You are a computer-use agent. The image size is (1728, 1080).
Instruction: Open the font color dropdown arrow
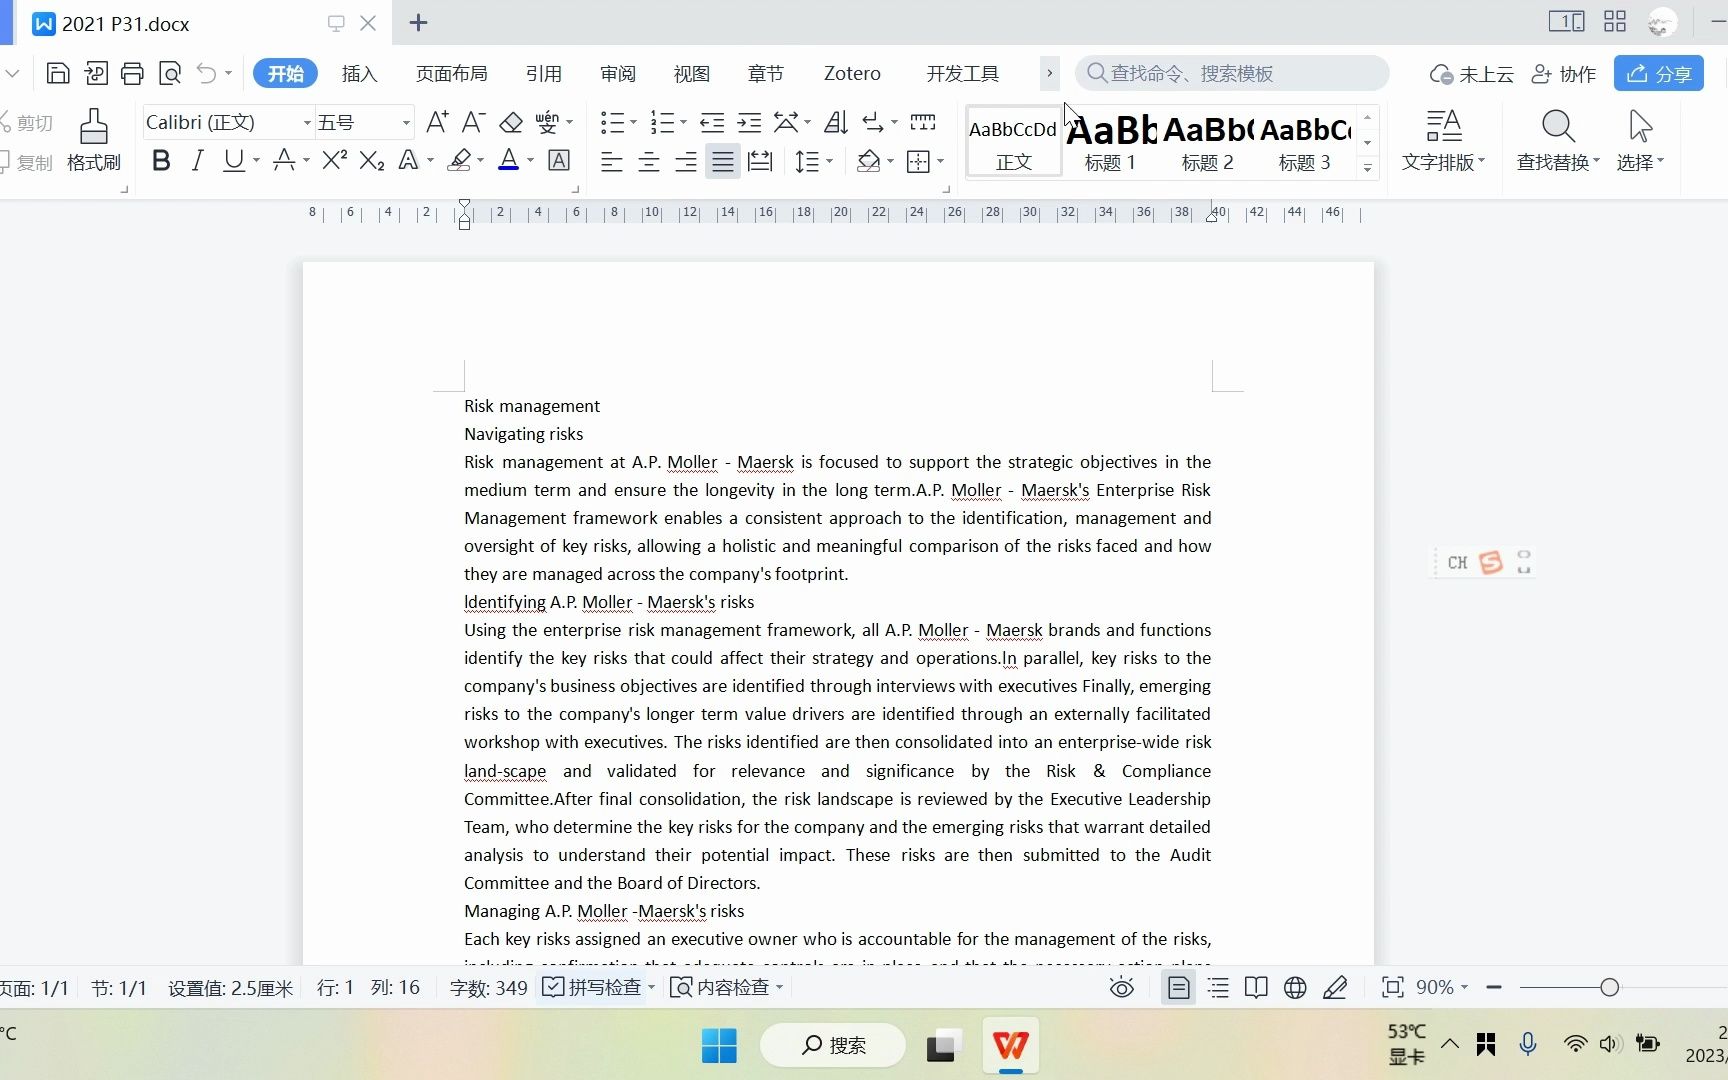(530, 160)
